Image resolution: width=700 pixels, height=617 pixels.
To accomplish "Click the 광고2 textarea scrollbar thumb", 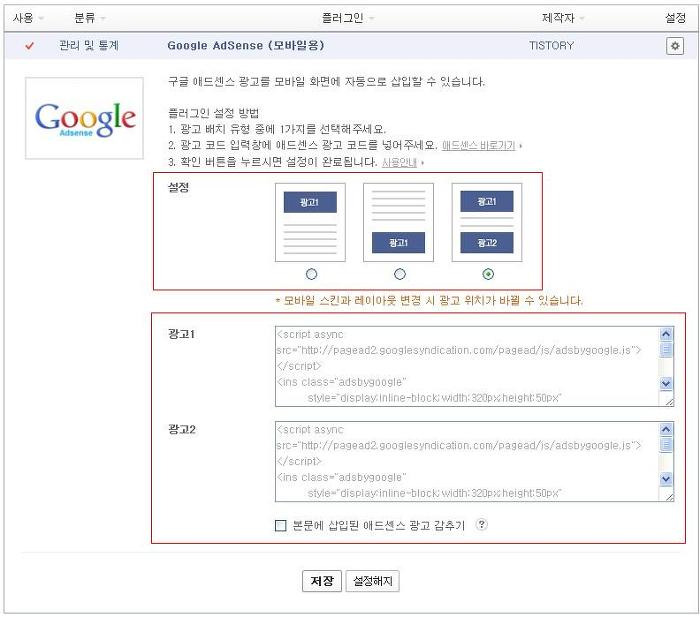I will pos(666,445).
